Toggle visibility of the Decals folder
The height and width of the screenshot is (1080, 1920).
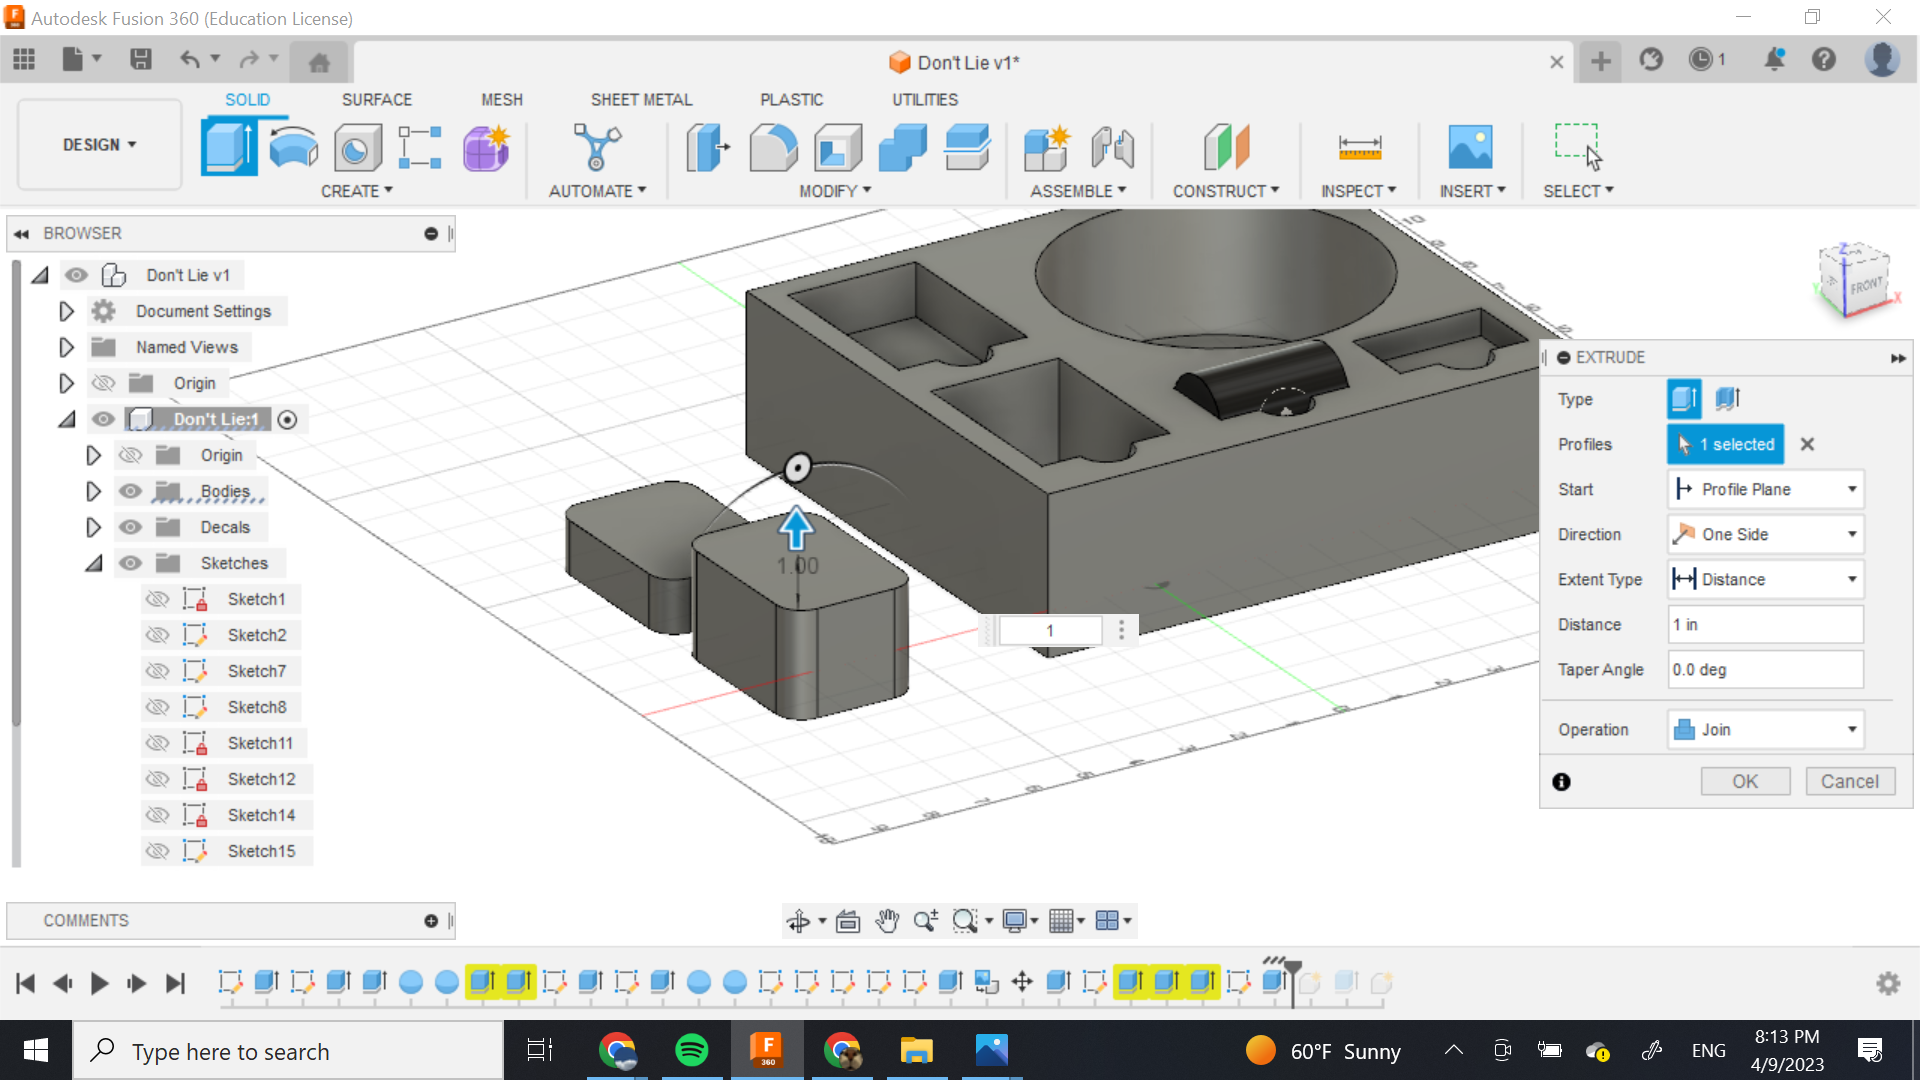click(130, 527)
